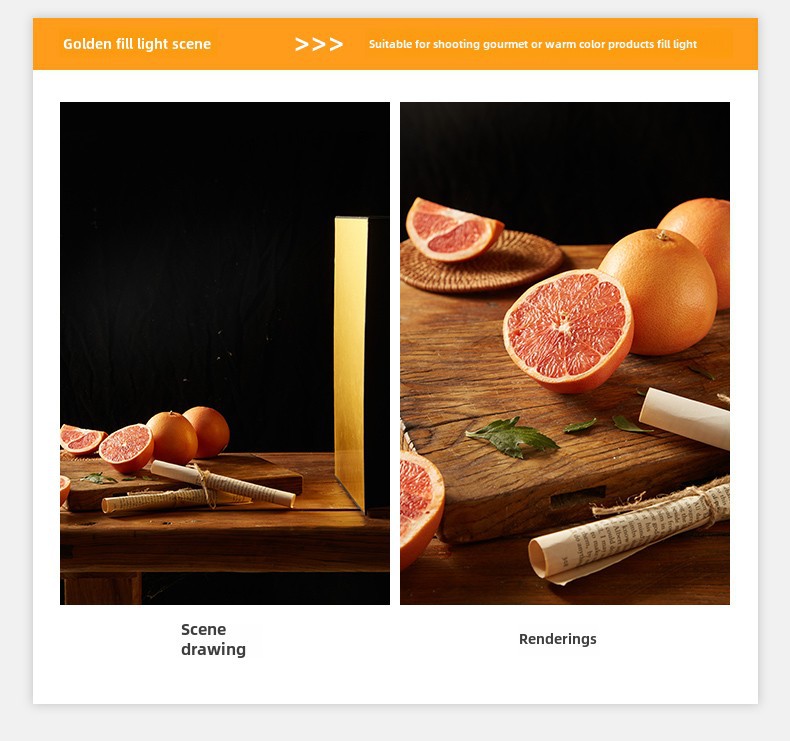790x741 pixels.
Task: Click the green leaf on cutting board
Action: click(x=511, y=437)
